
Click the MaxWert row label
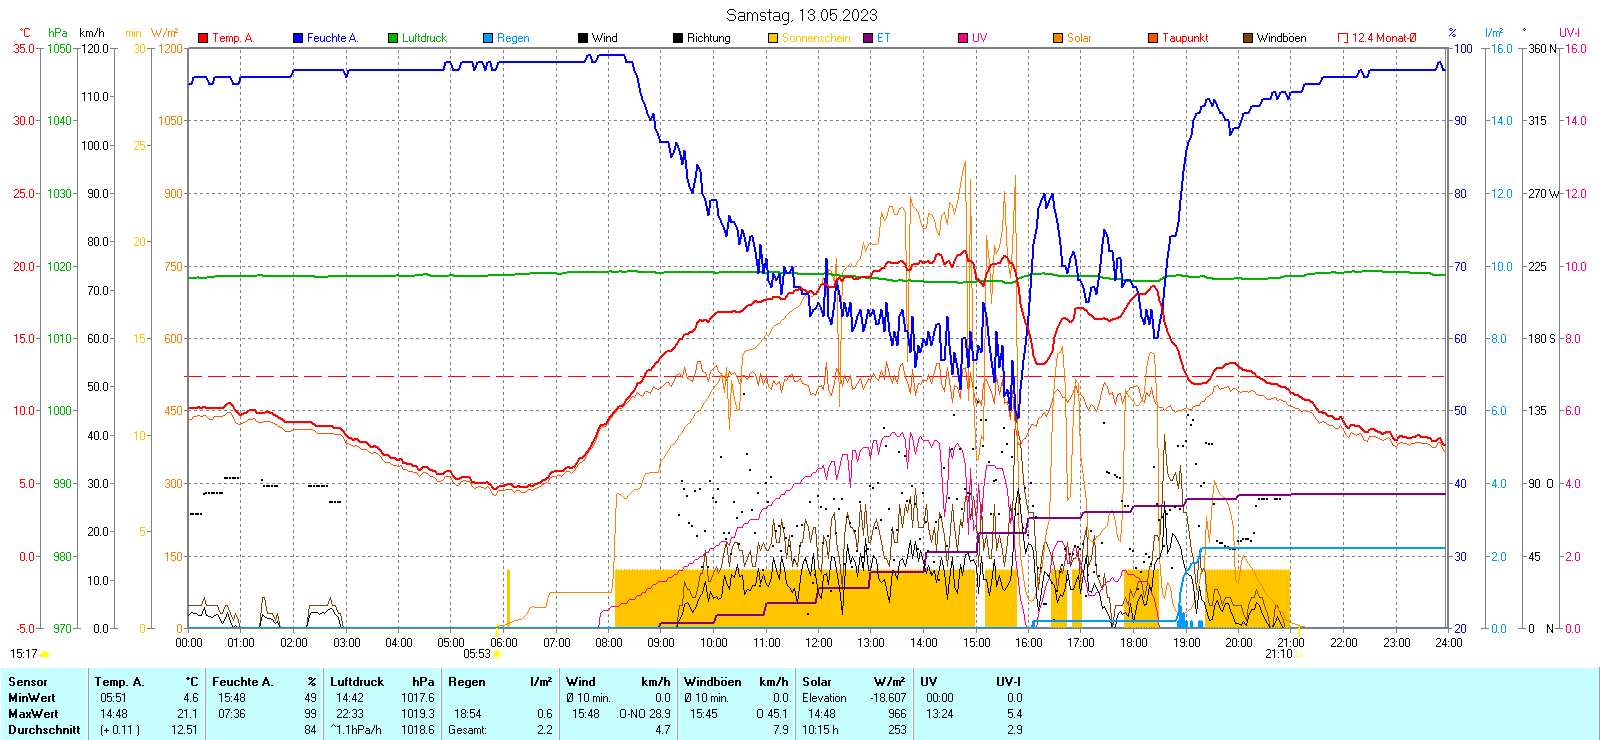point(33,714)
